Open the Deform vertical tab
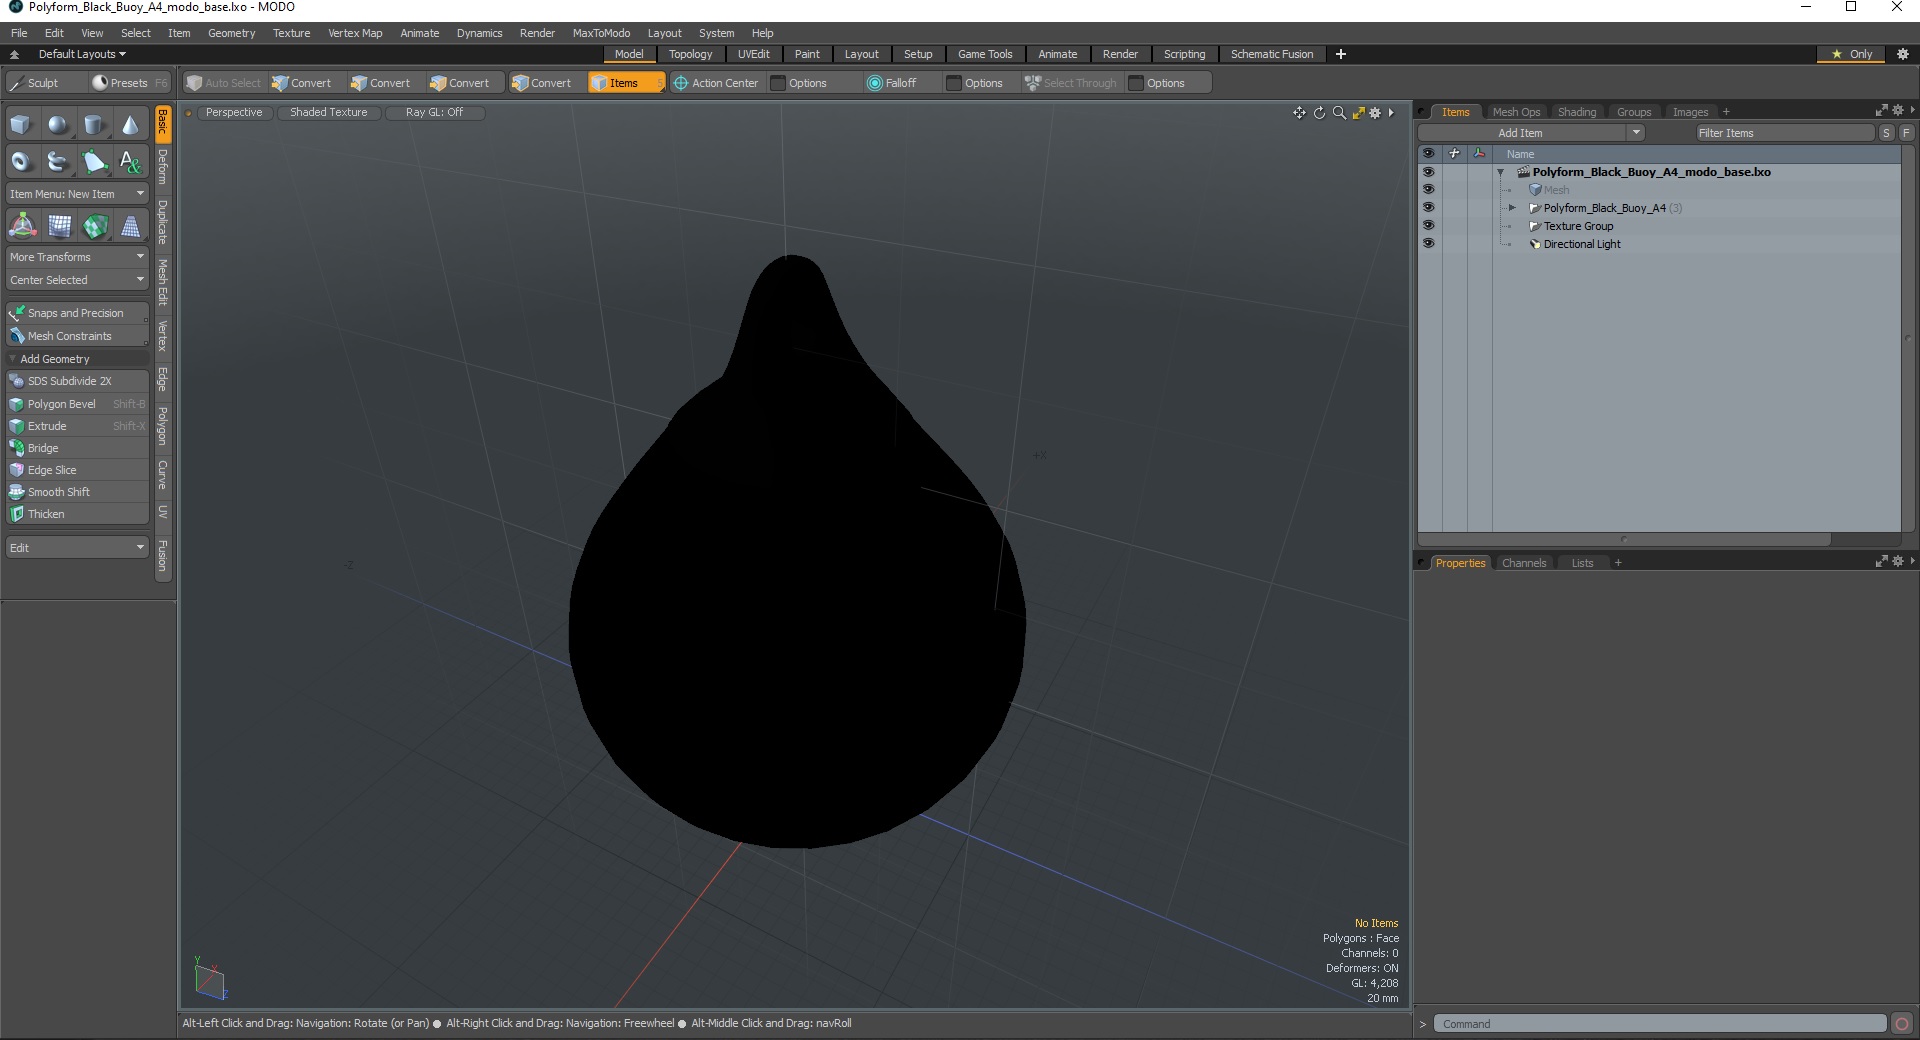The image size is (1920, 1040). click(x=163, y=167)
